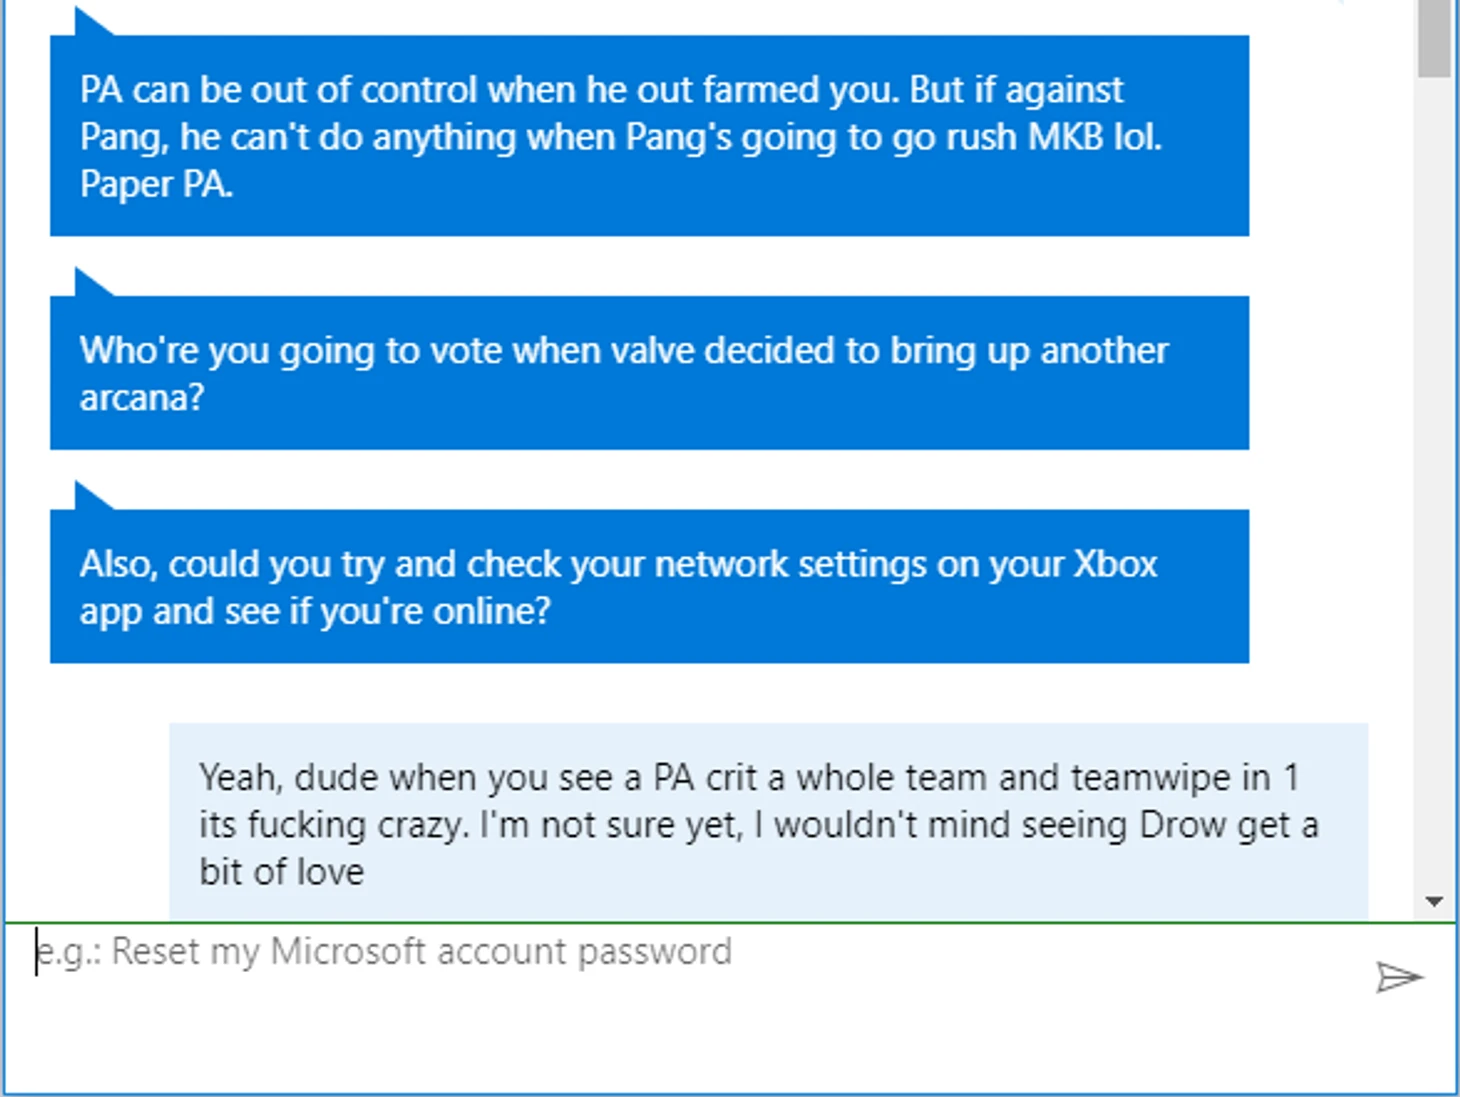Click 'Paper PA.' text in the first bubble
The width and height of the screenshot is (1460, 1097).
tap(156, 184)
